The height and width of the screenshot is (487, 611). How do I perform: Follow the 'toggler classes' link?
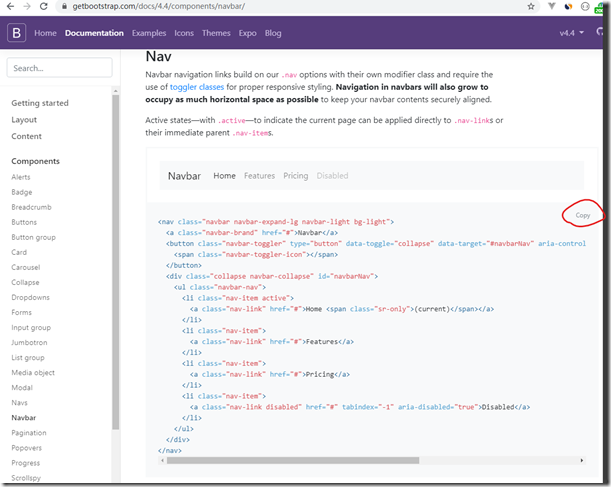(197, 87)
